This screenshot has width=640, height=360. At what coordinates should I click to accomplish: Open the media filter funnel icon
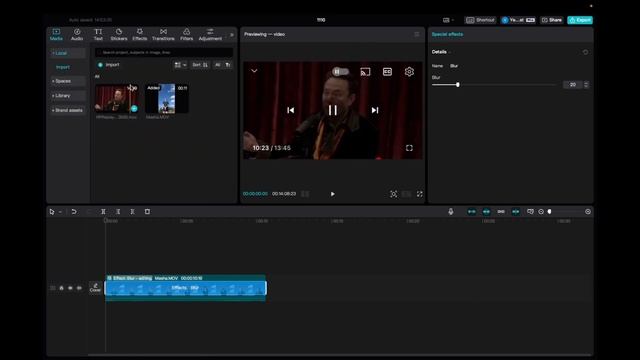[x=228, y=65]
